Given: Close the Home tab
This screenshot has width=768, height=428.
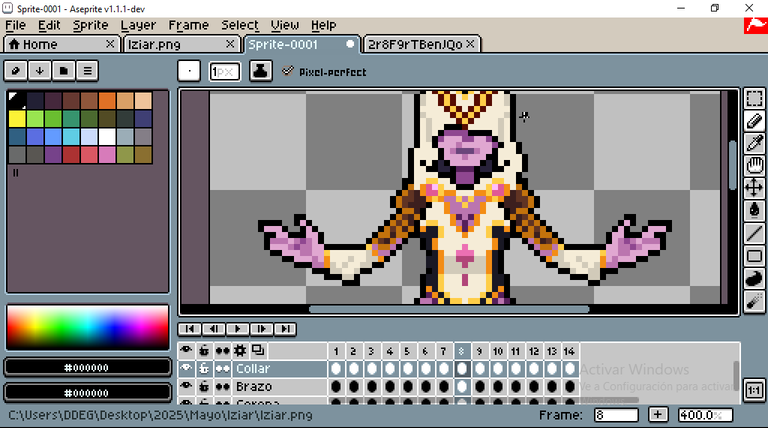Looking at the screenshot, I should pos(110,44).
